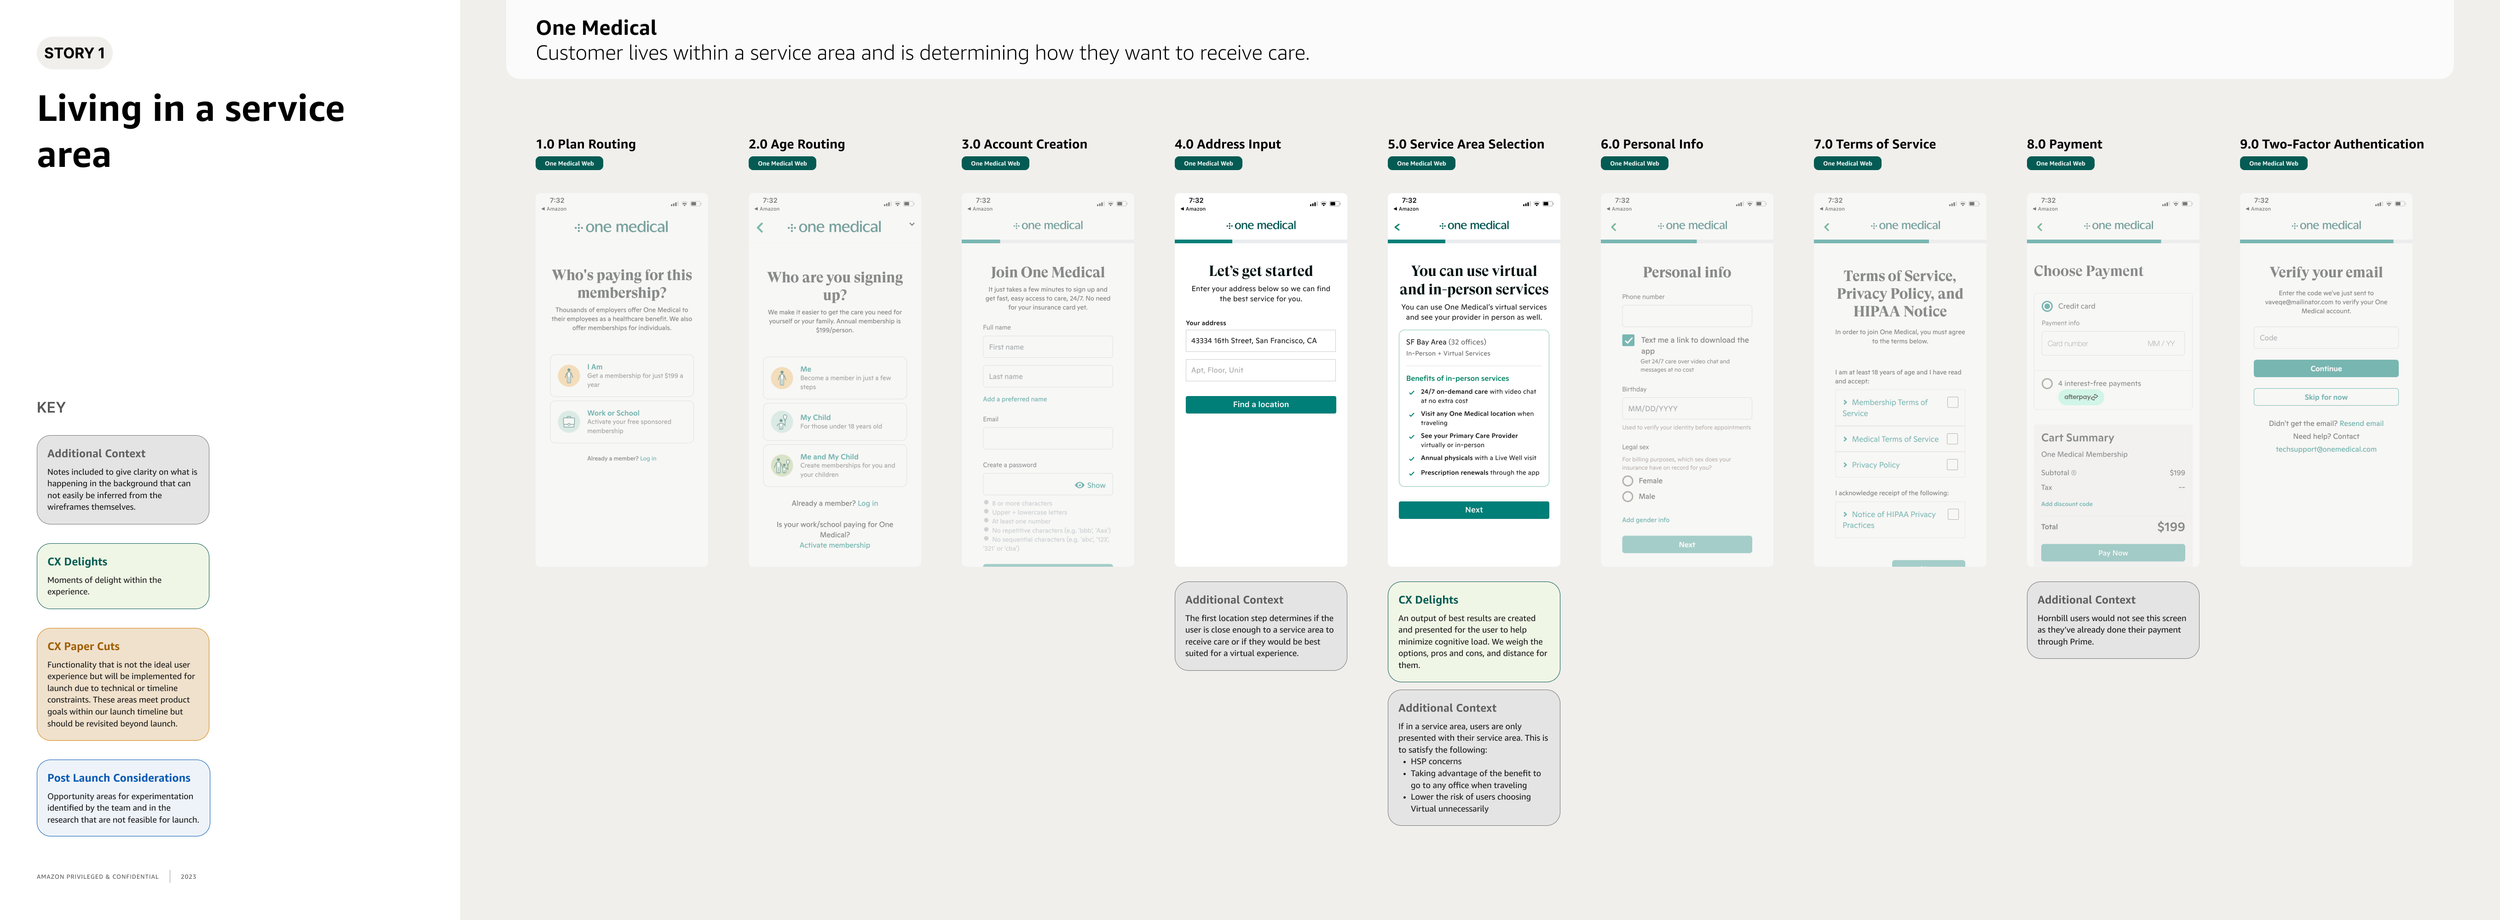Click One Medical Web tag under Account Creation
The height and width of the screenshot is (920, 2500).
[x=995, y=163]
